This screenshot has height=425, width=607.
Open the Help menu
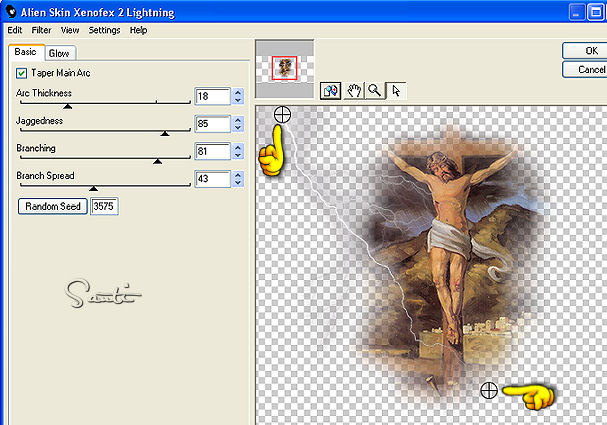coord(138,30)
